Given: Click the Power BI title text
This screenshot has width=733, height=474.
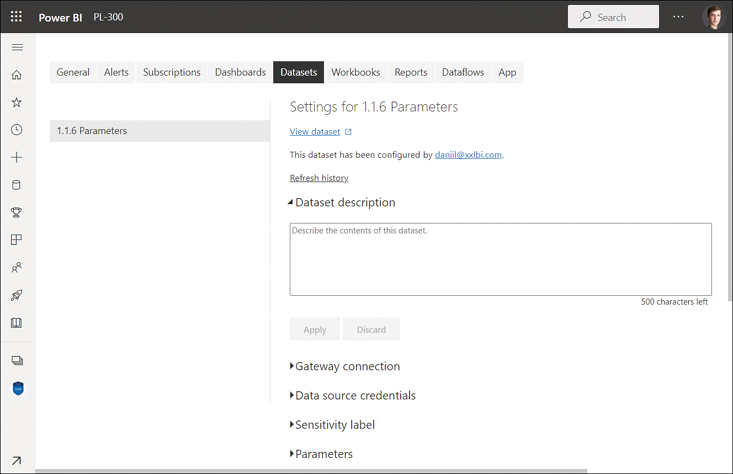Looking at the screenshot, I should [x=60, y=17].
